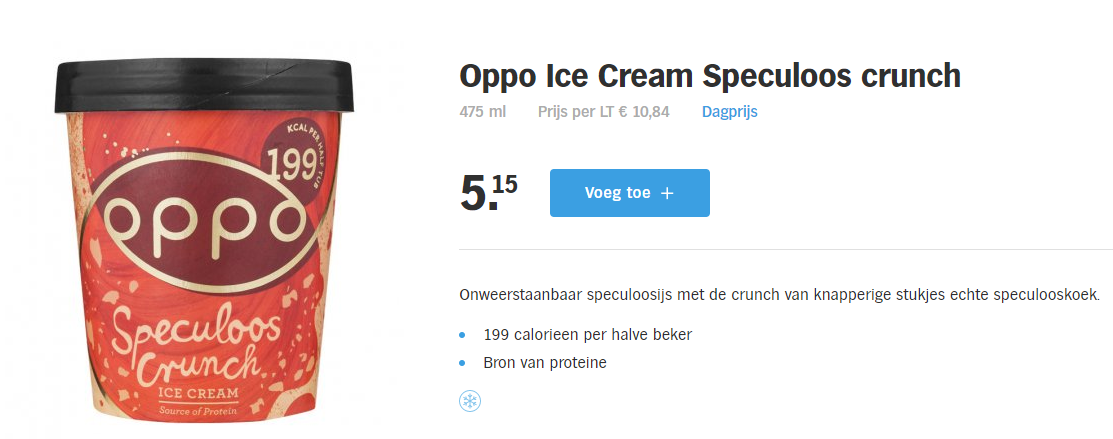Click the black lid of the ice cream tub
Screen dimensions: 1113x439
(x=203, y=88)
